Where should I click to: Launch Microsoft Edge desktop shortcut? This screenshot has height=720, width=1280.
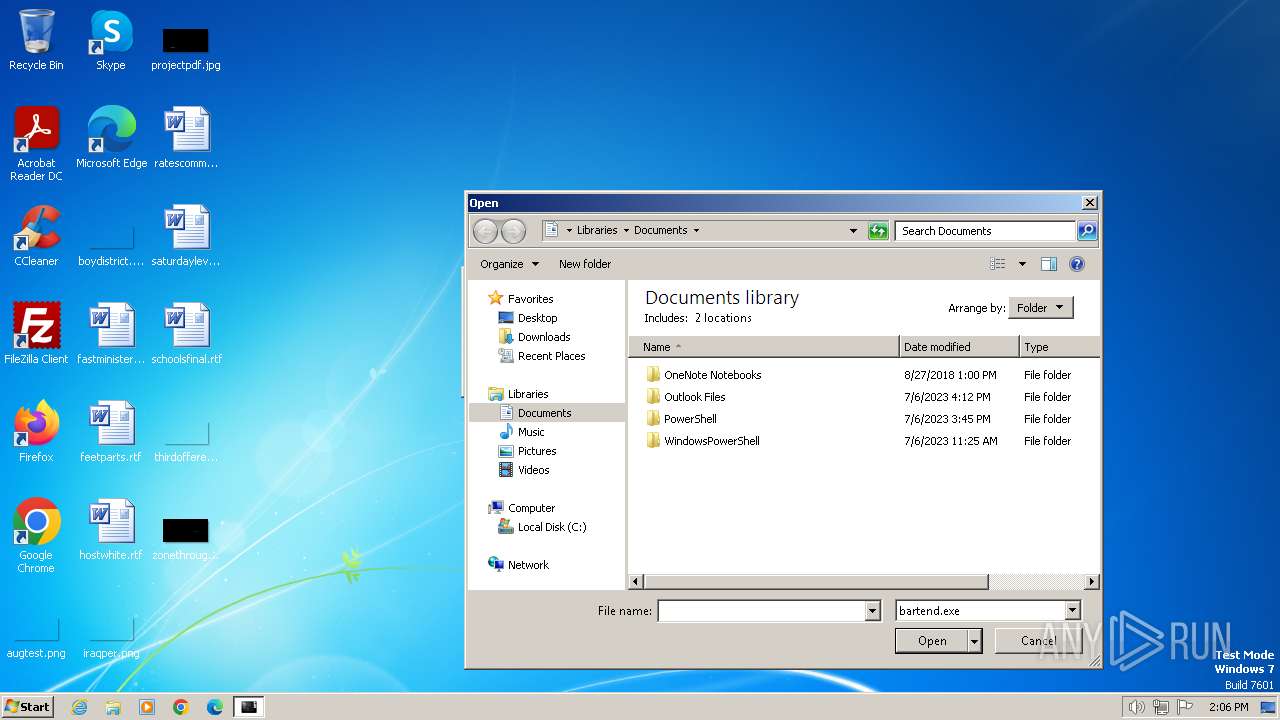[x=111, y=138]
